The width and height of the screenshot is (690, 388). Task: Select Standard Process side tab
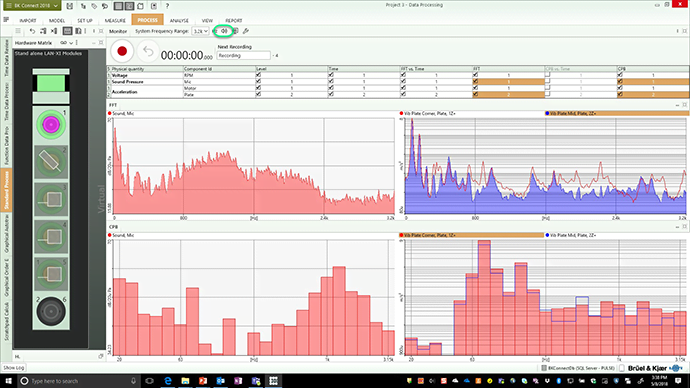(6, 190)
